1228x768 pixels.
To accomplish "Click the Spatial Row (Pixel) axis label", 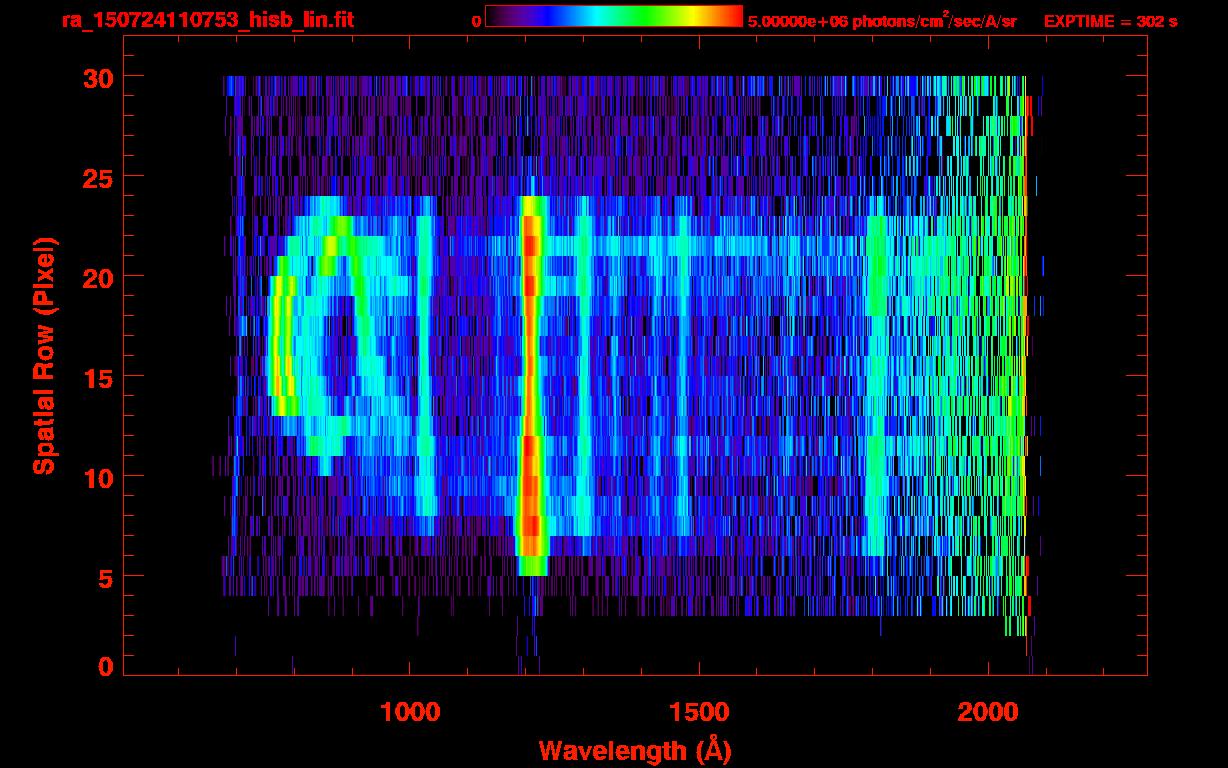I will coord(44,356).
